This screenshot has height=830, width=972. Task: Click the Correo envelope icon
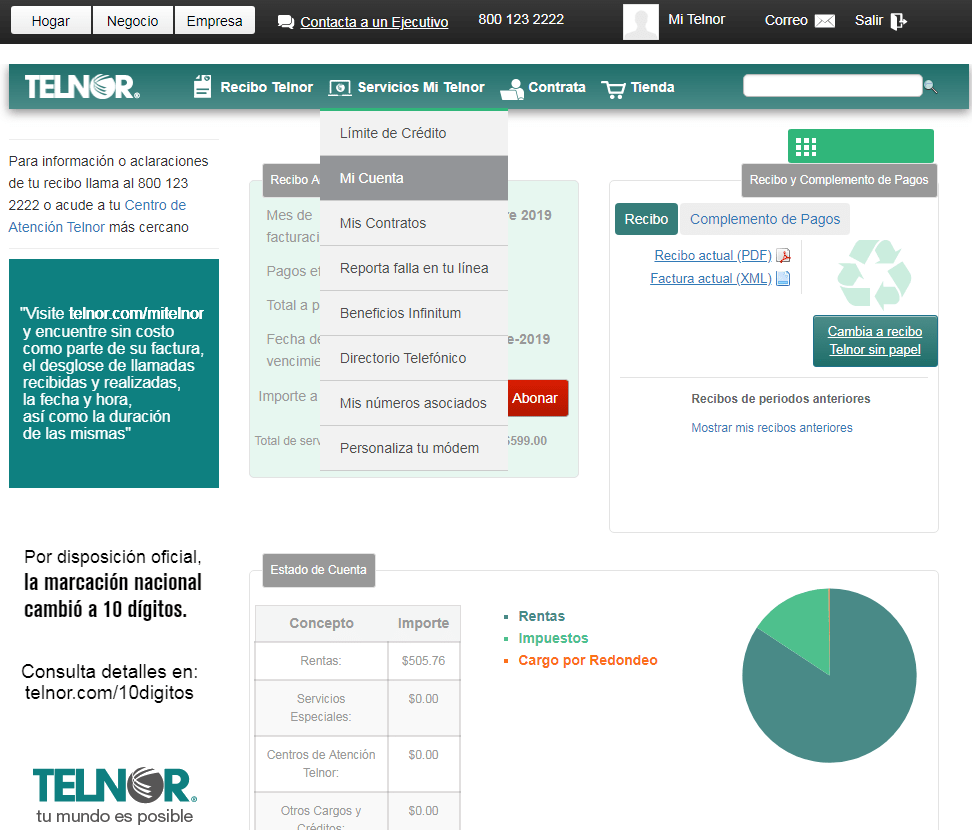tap(824, 21)
